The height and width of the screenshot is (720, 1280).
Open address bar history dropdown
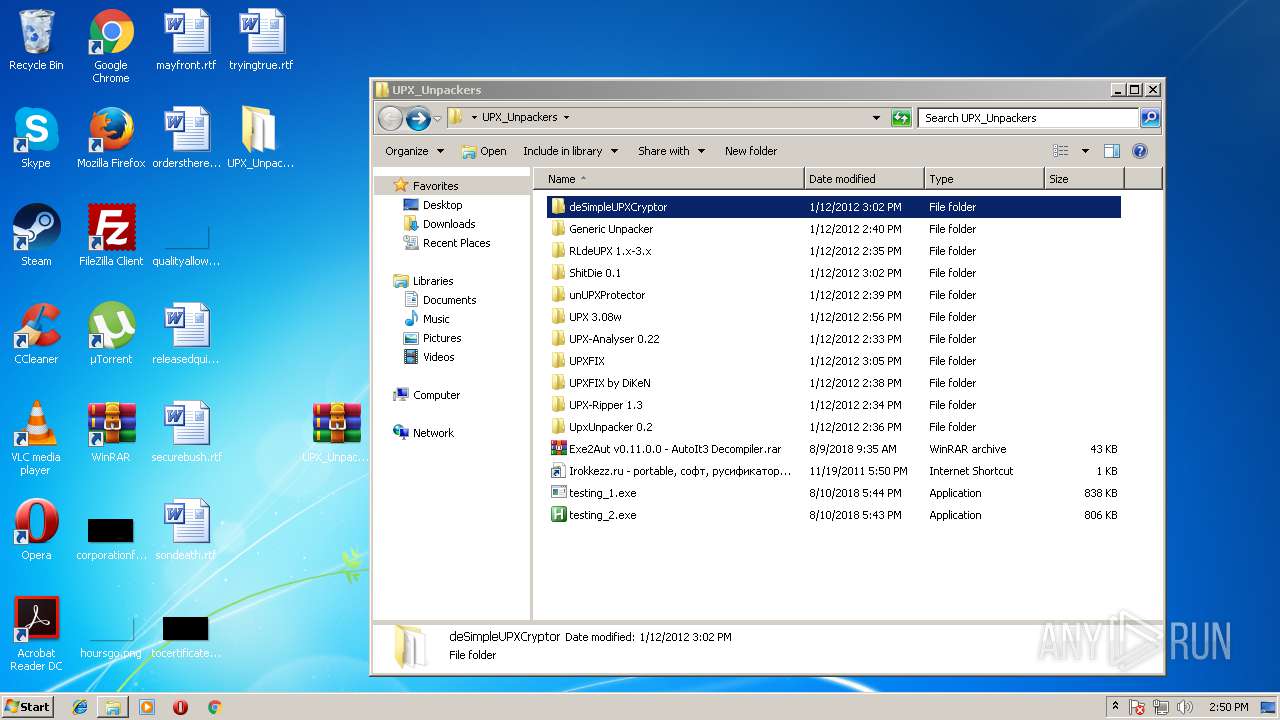tap(877, 118)
